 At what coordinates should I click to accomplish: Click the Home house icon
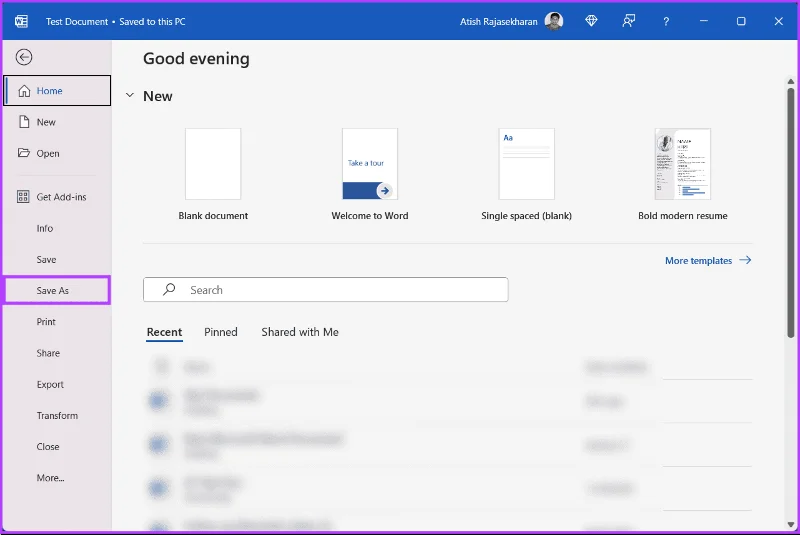pos(24,91)
